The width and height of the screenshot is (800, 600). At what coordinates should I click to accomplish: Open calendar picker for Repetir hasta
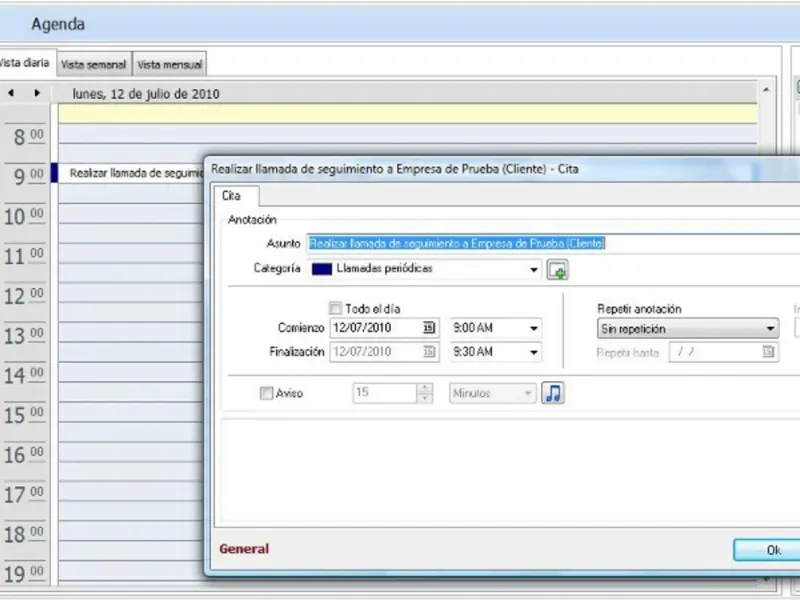coord(768,352)
